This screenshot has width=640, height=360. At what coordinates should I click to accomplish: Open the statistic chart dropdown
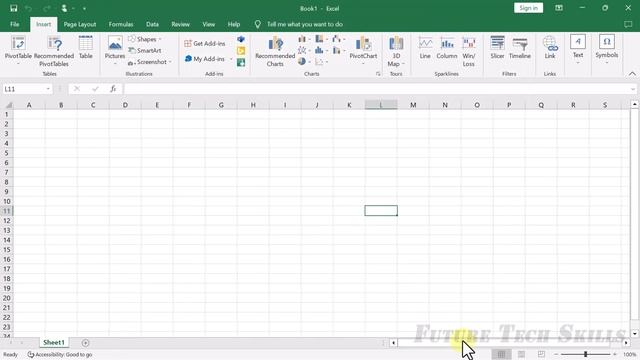322,51
